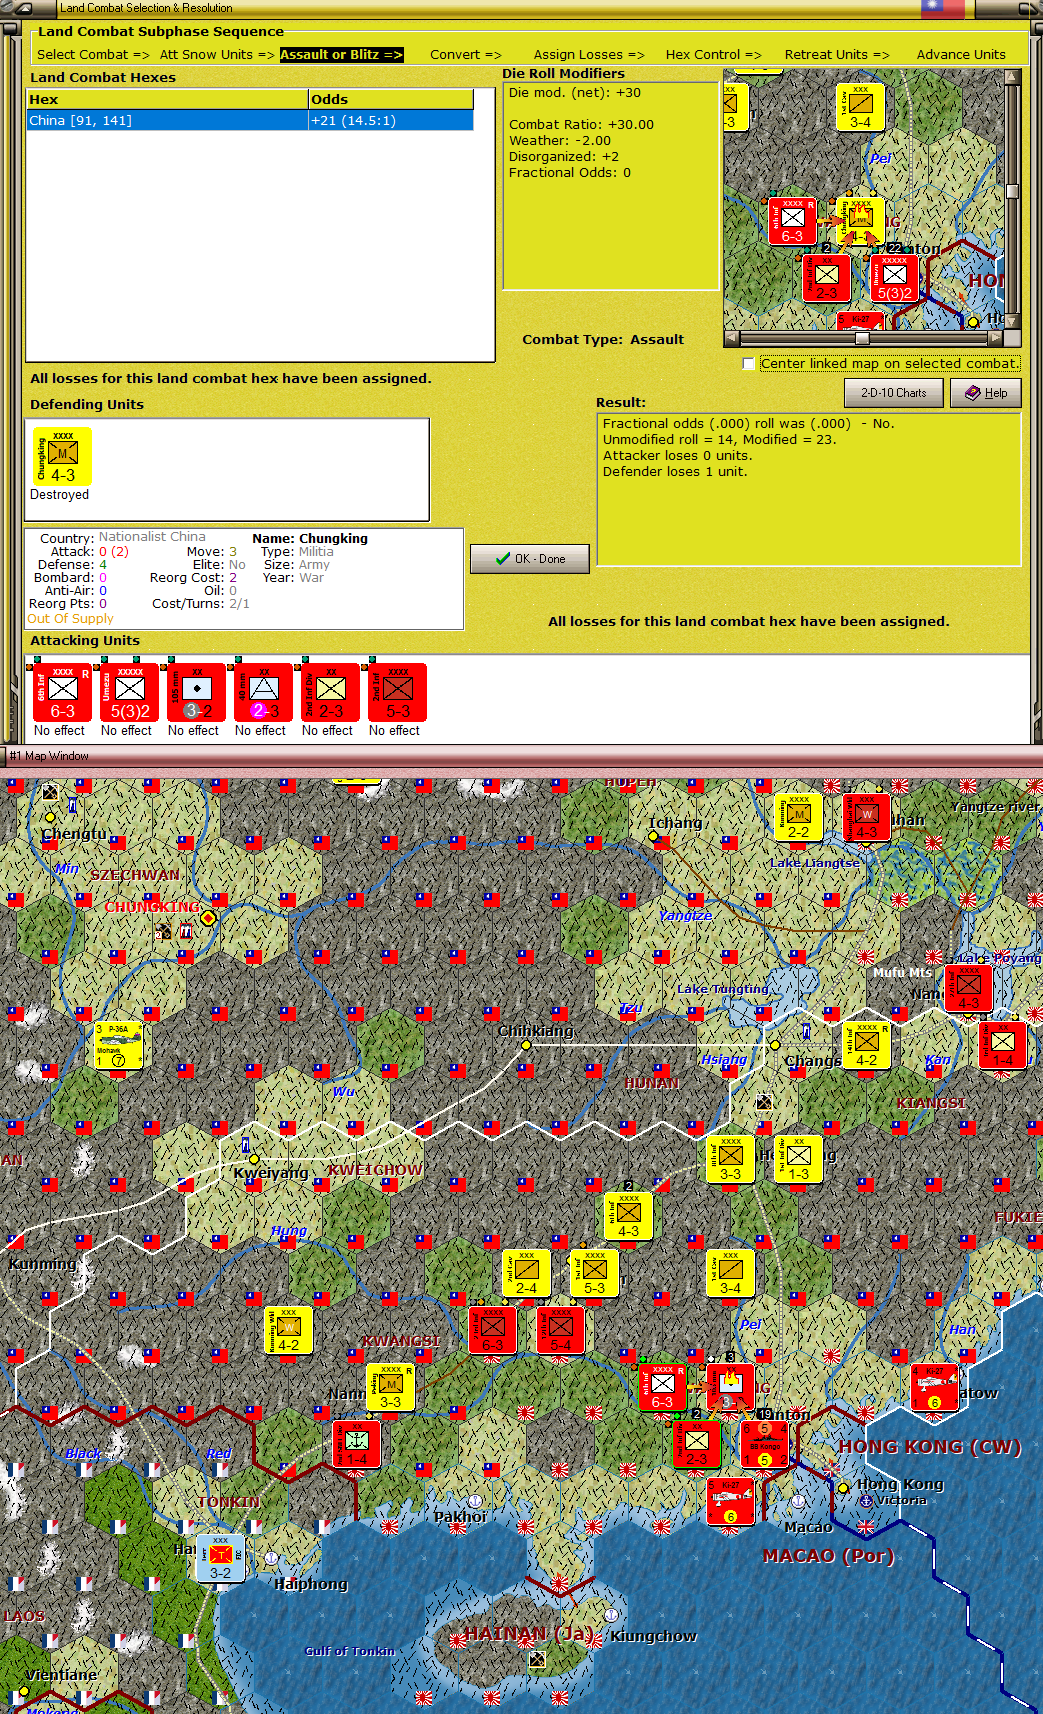Viewport: 1043px width, 1714px height.
Task: Select Kunming militia 4-2 counter
Action: coord(289,1330)
